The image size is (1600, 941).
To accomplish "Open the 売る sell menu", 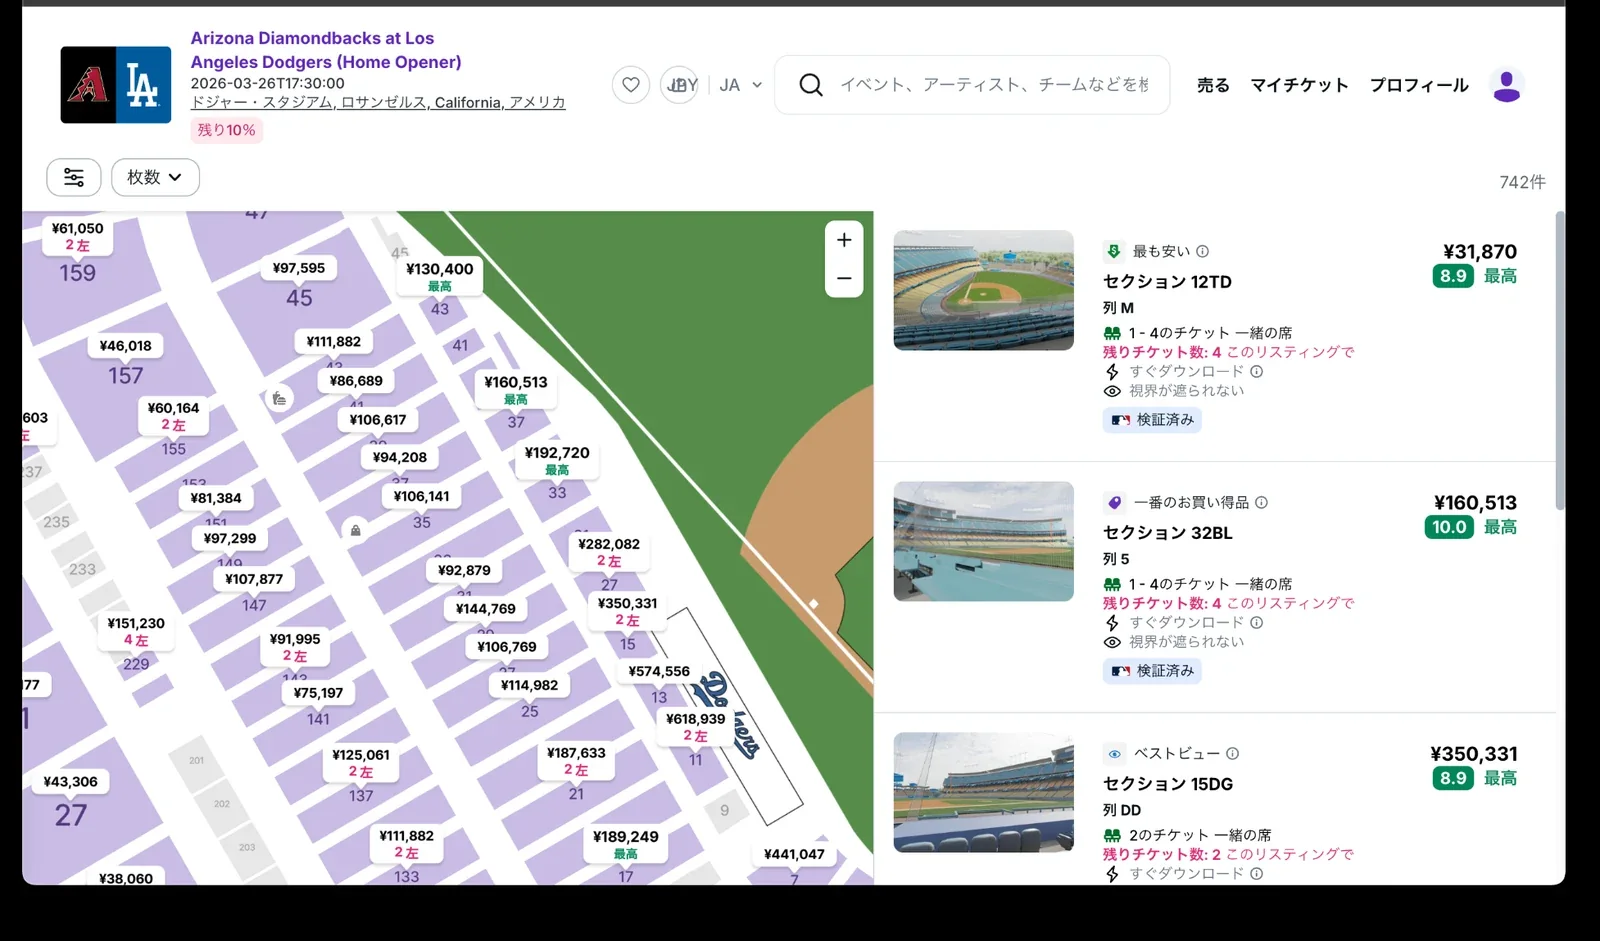I will point(1213,85).
